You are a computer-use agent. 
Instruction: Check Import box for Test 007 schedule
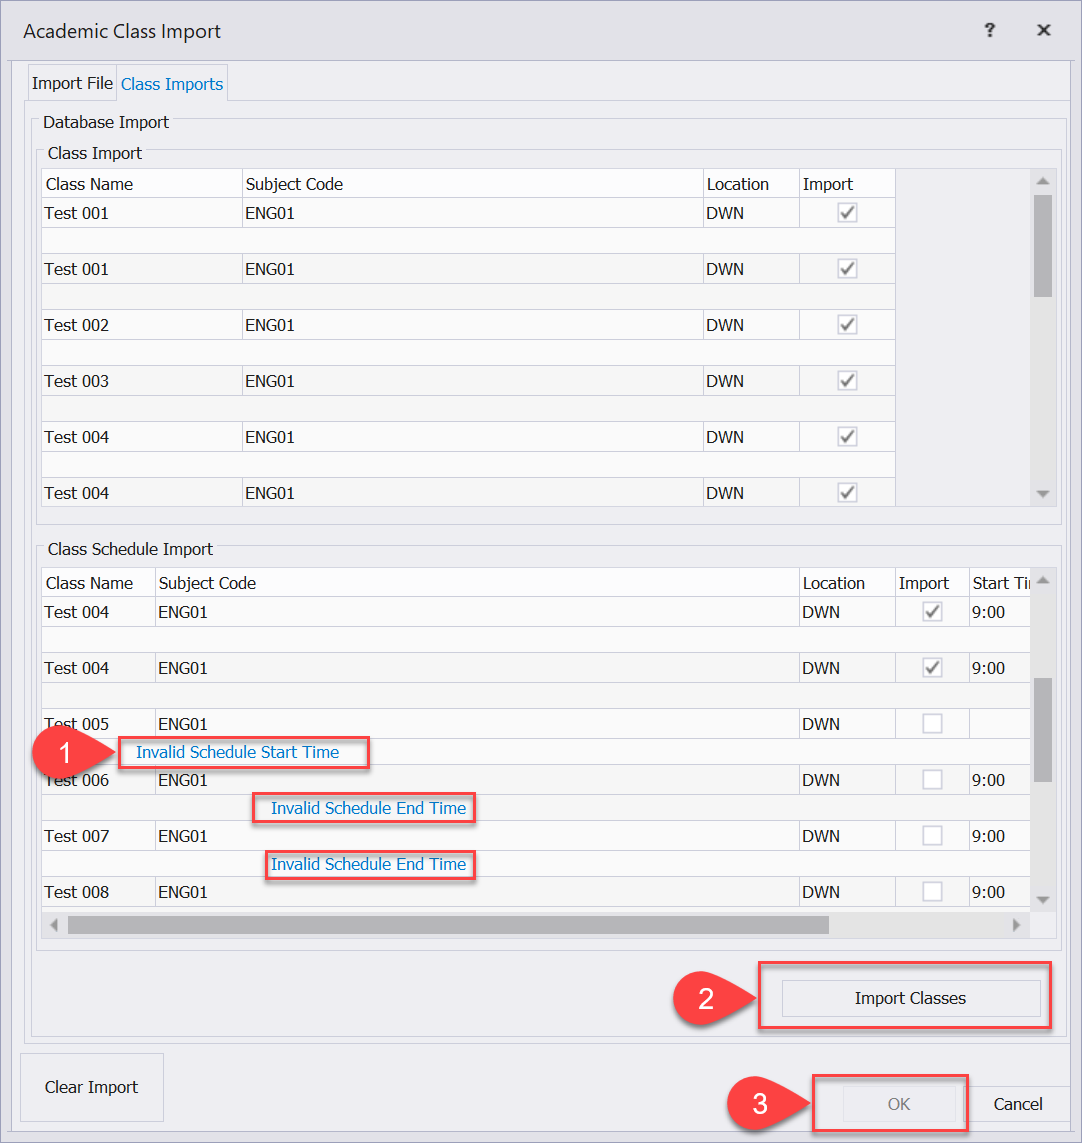932,836
